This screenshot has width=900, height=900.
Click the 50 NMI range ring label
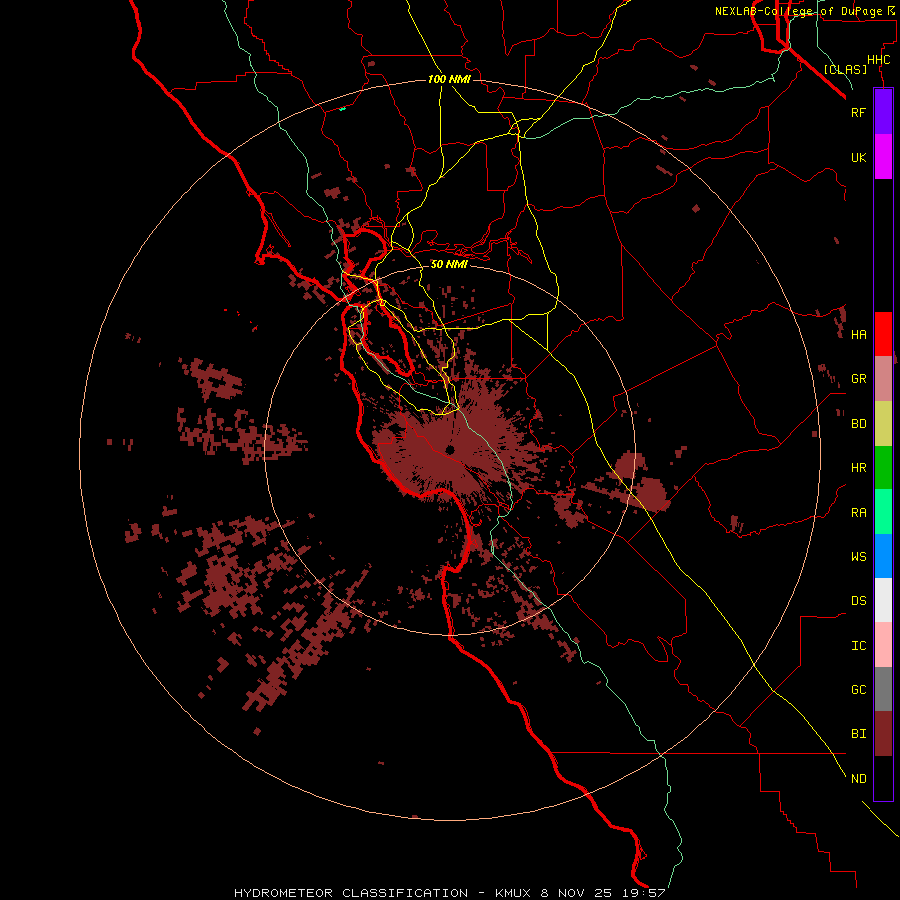[449, 264]
